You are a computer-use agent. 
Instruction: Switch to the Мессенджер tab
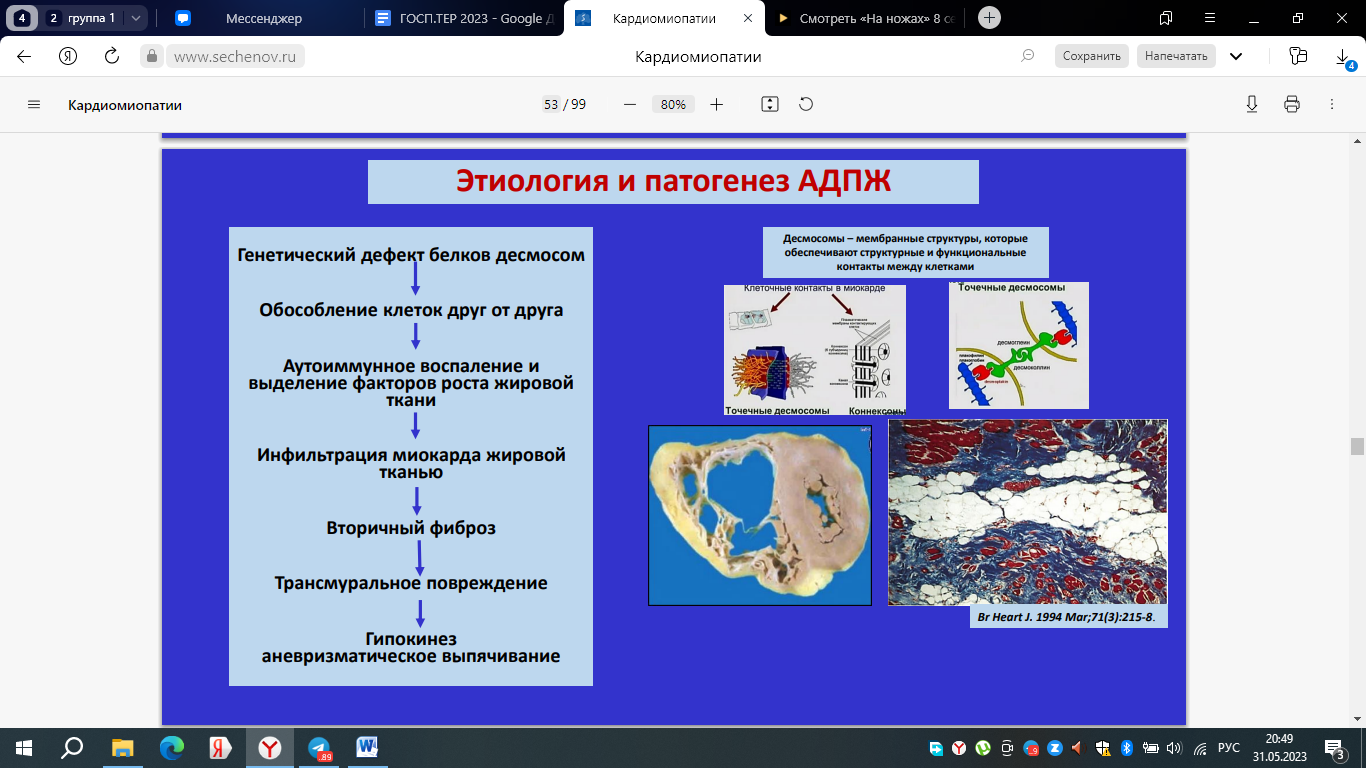tap(264, 18)
